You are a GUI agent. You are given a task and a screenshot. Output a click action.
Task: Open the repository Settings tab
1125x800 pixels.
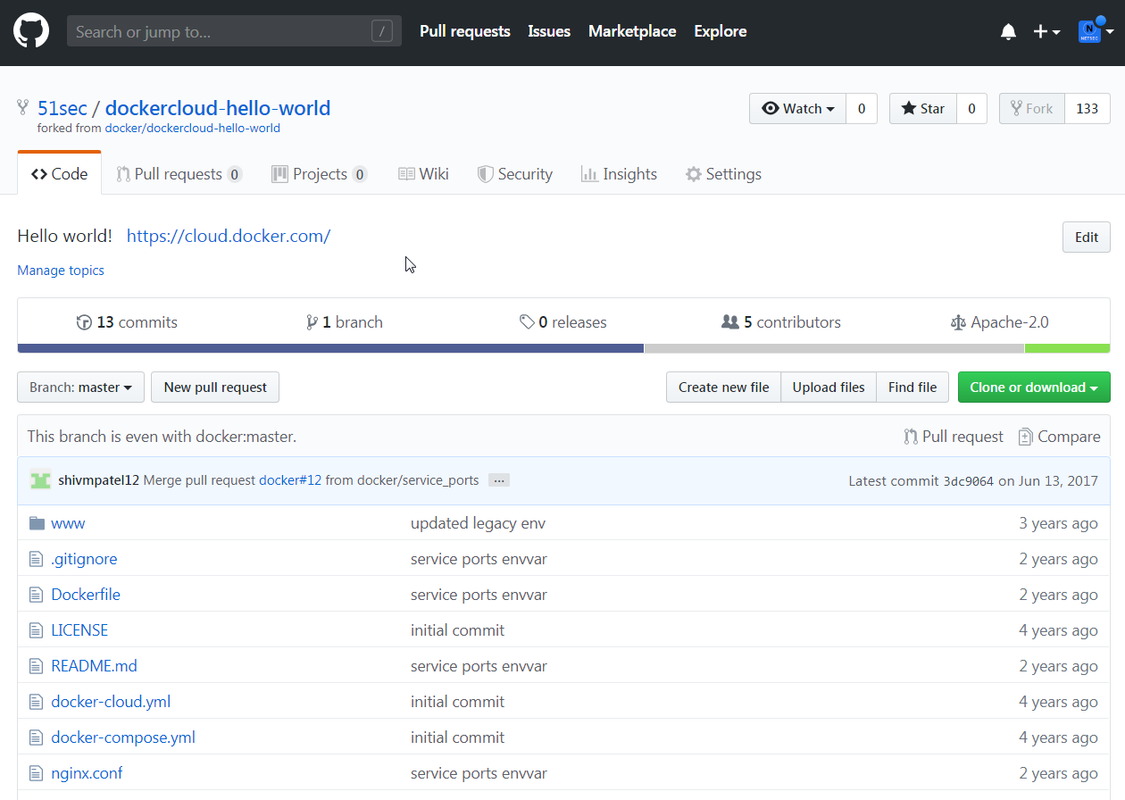coord(723,174)
